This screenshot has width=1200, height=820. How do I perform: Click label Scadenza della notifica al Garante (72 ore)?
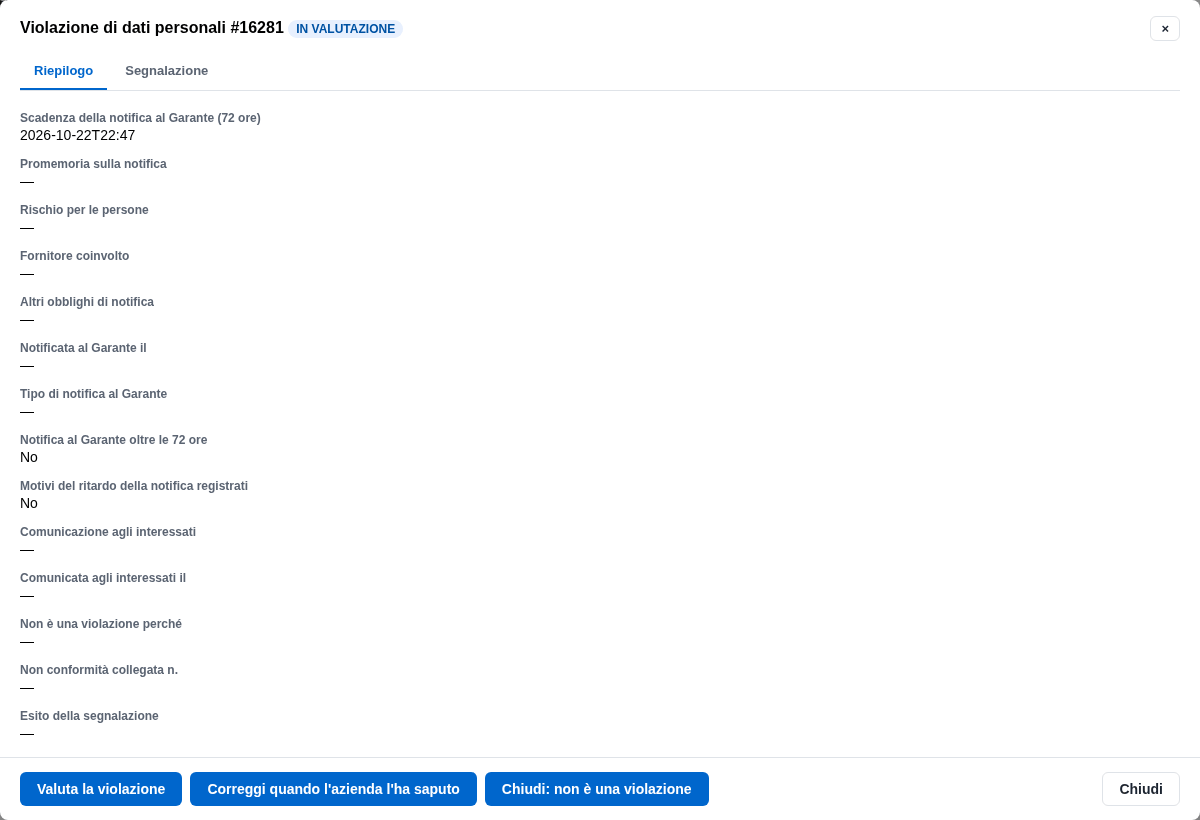(140, 118)
